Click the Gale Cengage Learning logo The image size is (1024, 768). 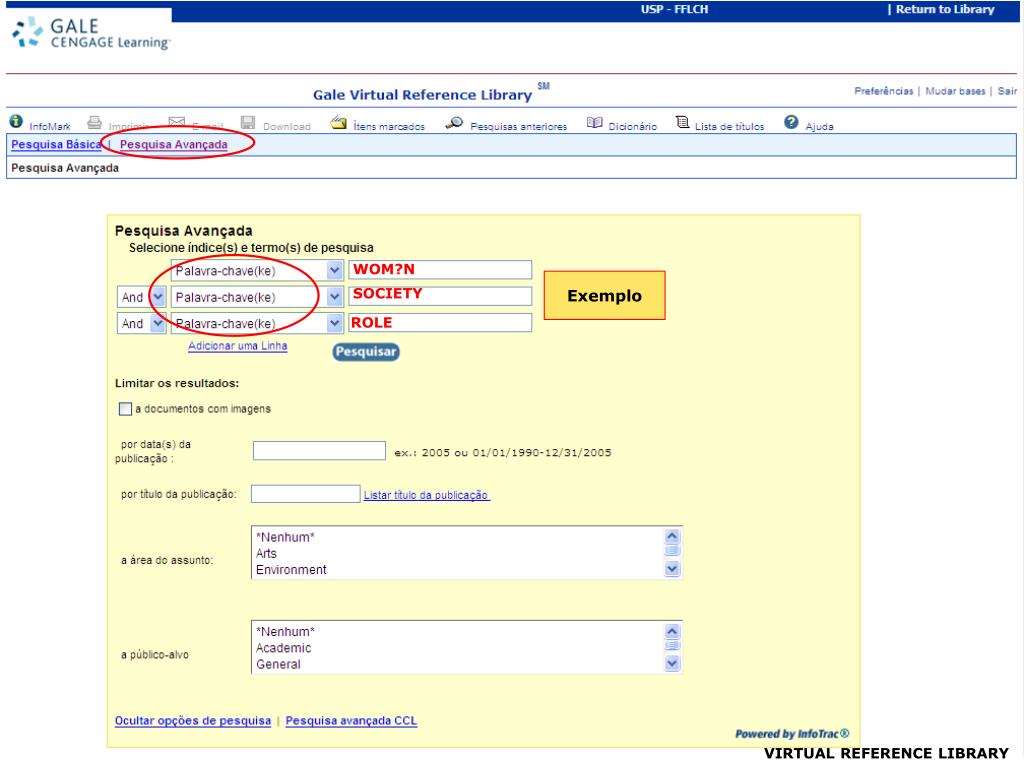point(90,33)
